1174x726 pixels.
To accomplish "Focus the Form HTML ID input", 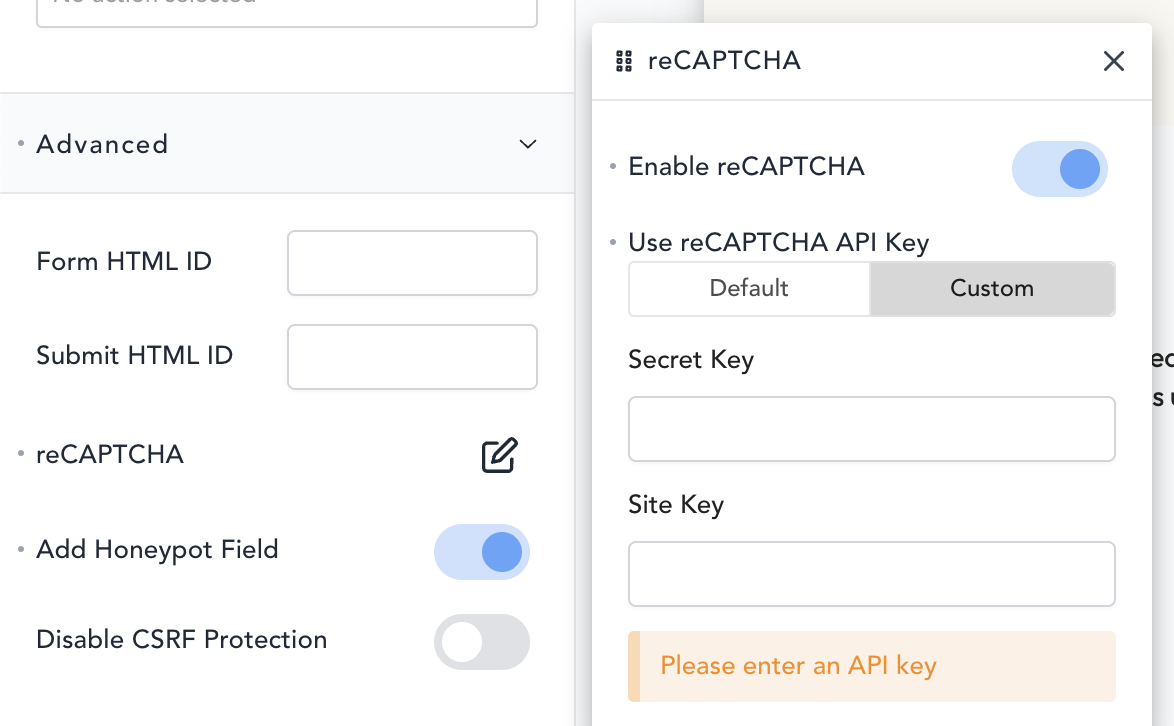I will click(412, 263).
